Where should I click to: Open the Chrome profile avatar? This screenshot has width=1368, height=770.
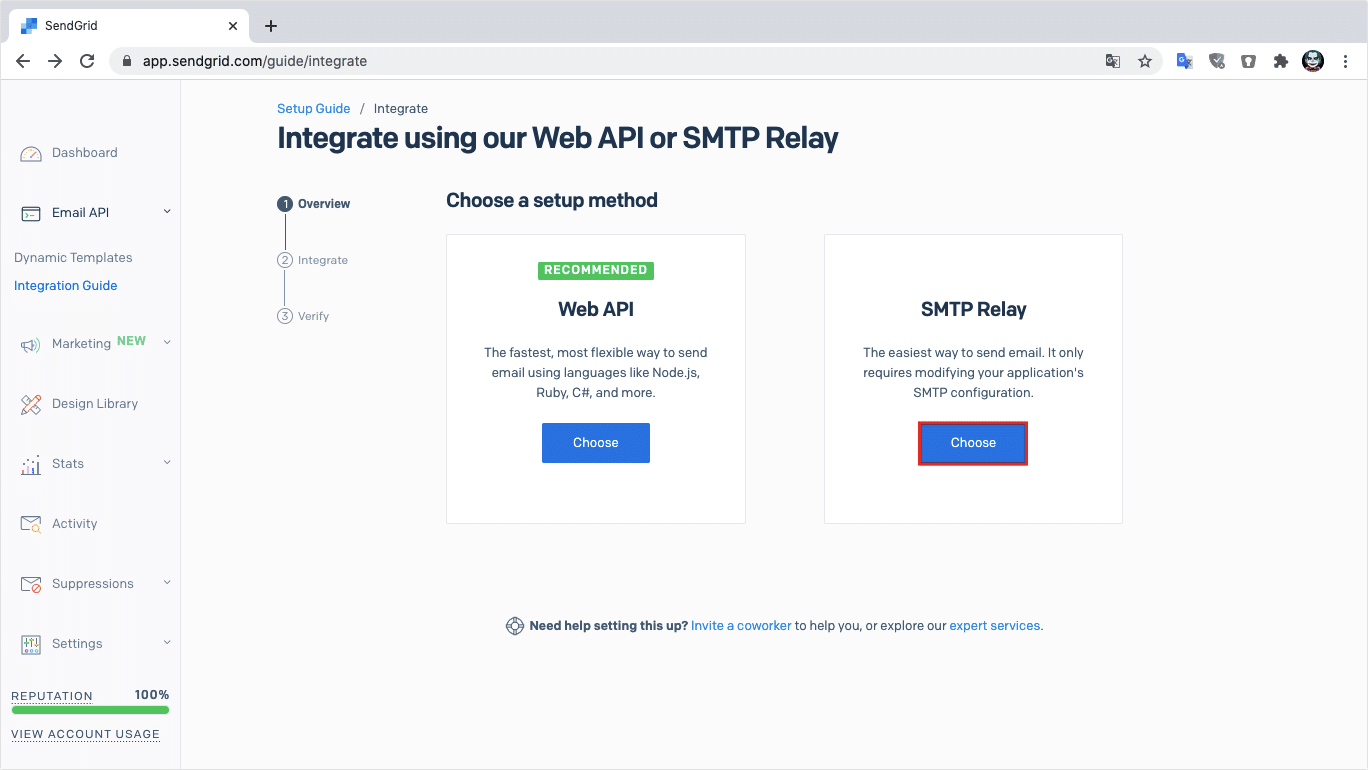[x=1313, y=61]
